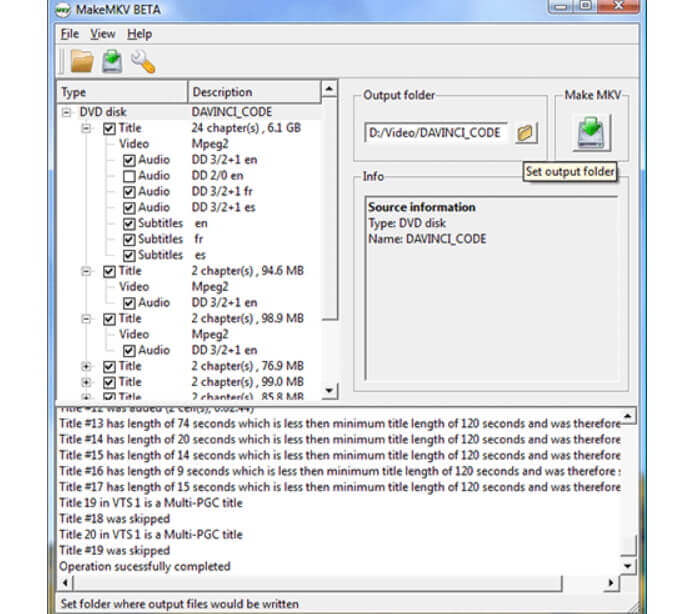The width and height of the screenshot is (680, 614).
Task: Click the title tree scroll down arrow
Action: [x=330, y=391]
